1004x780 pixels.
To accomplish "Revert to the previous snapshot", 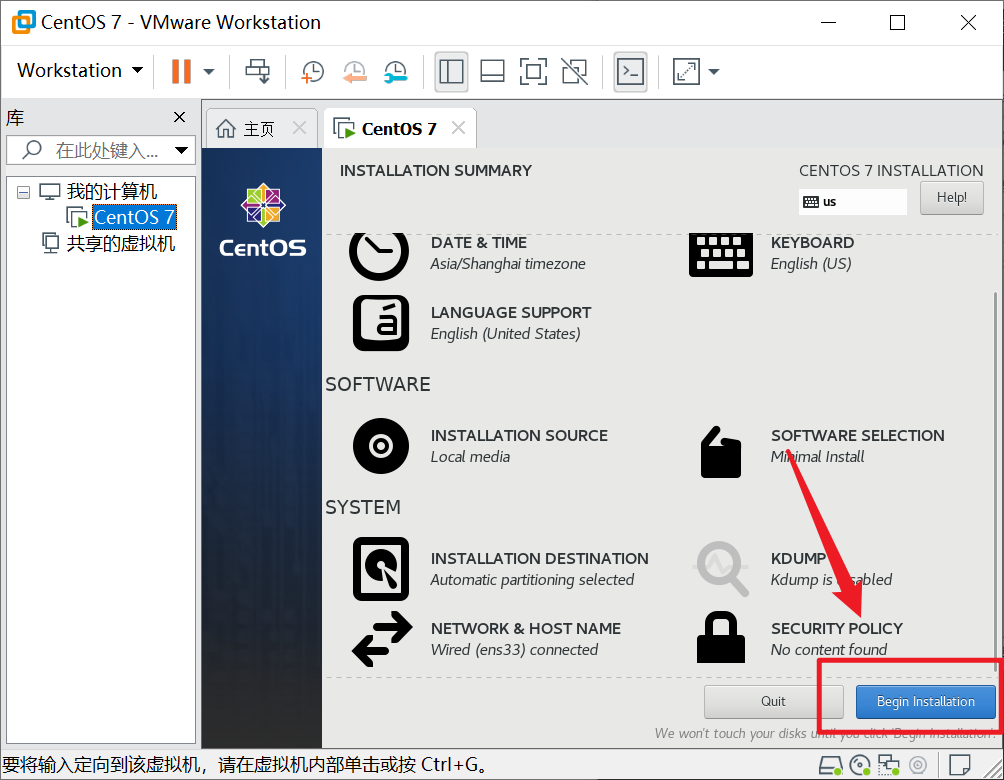I will click(x=354, y=72).
